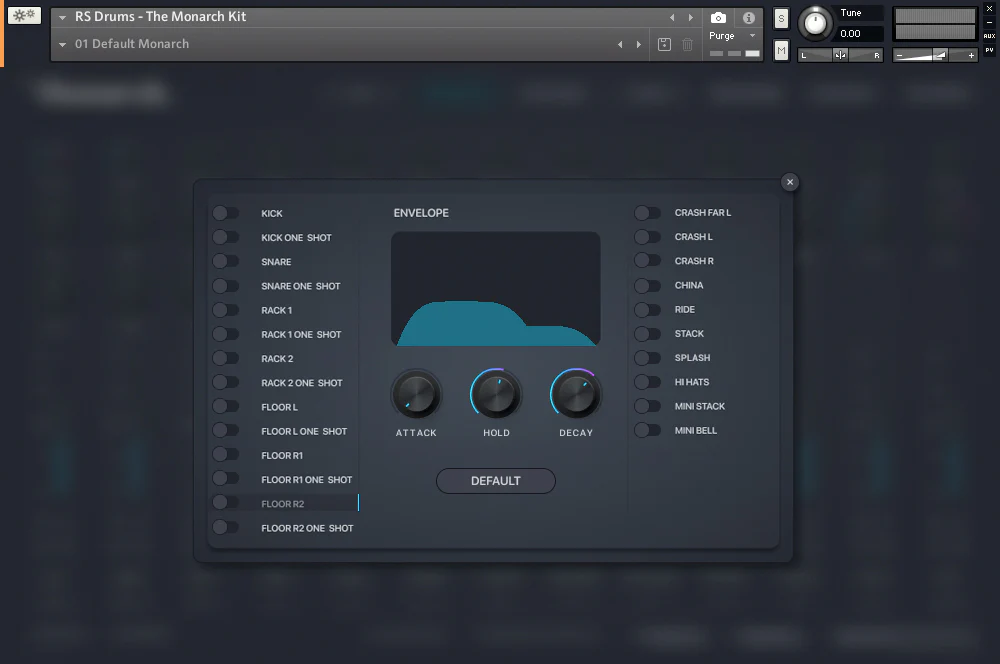
Task: Enable FLOOR R1 ONE SHOT switch
Action: [x=226, y=480]
